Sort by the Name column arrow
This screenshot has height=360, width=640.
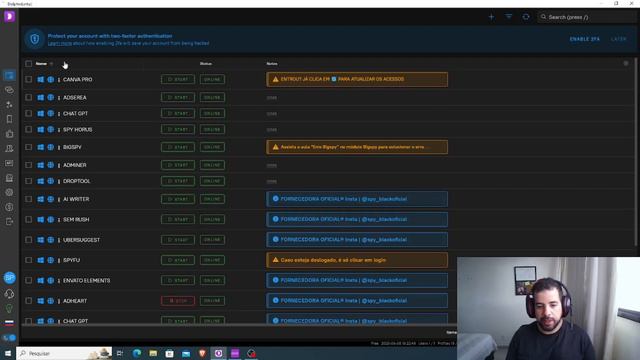pos(51,64)
